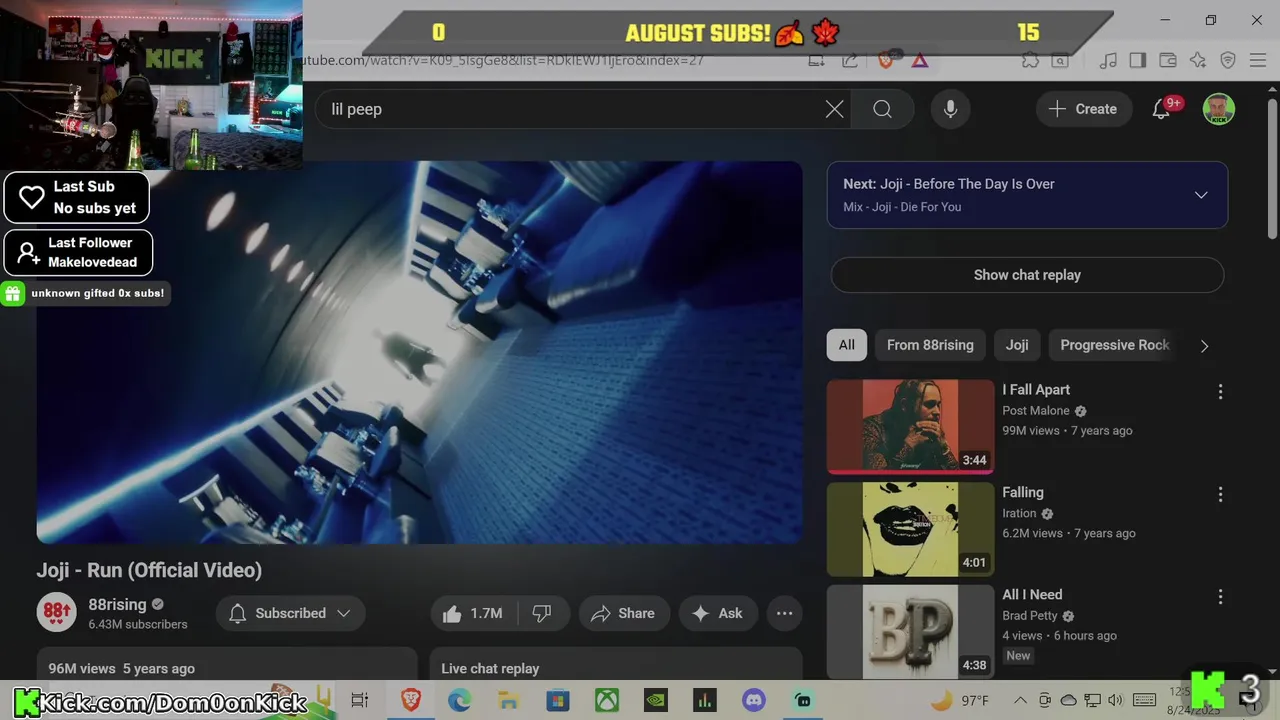
Task: Click the Post Malone channel name
Action: click(x=1036, y=411)
